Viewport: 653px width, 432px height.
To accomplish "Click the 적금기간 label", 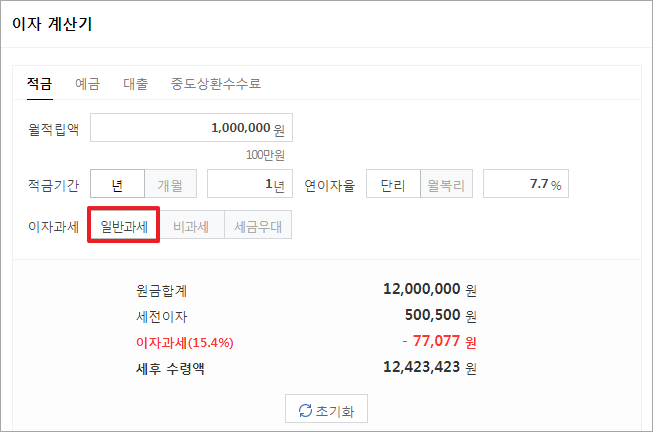I will 53,185.
